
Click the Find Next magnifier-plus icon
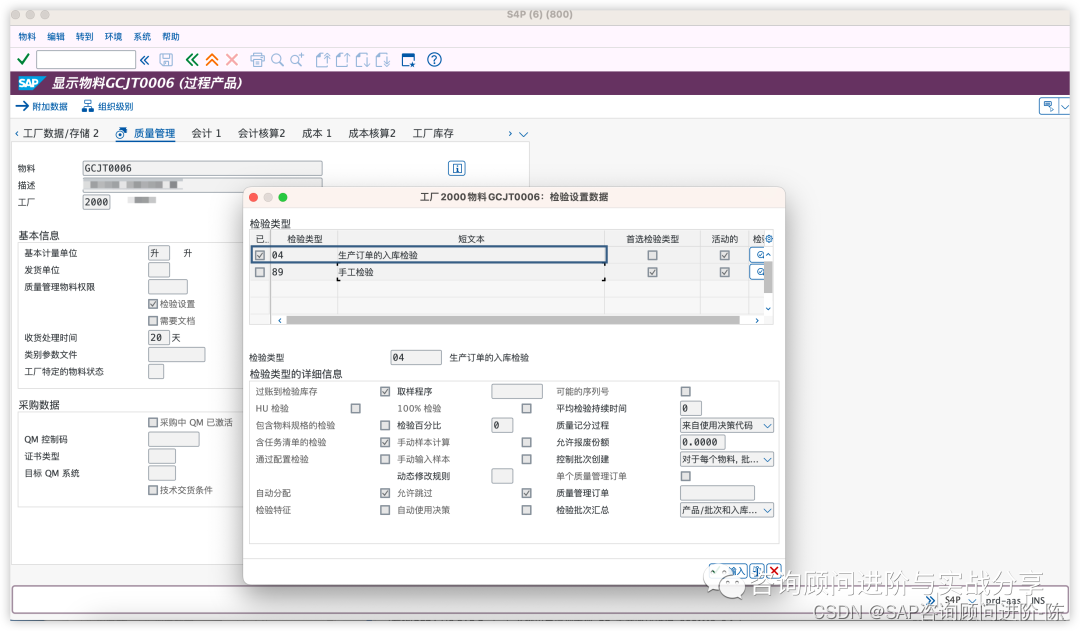coord(297,60)
